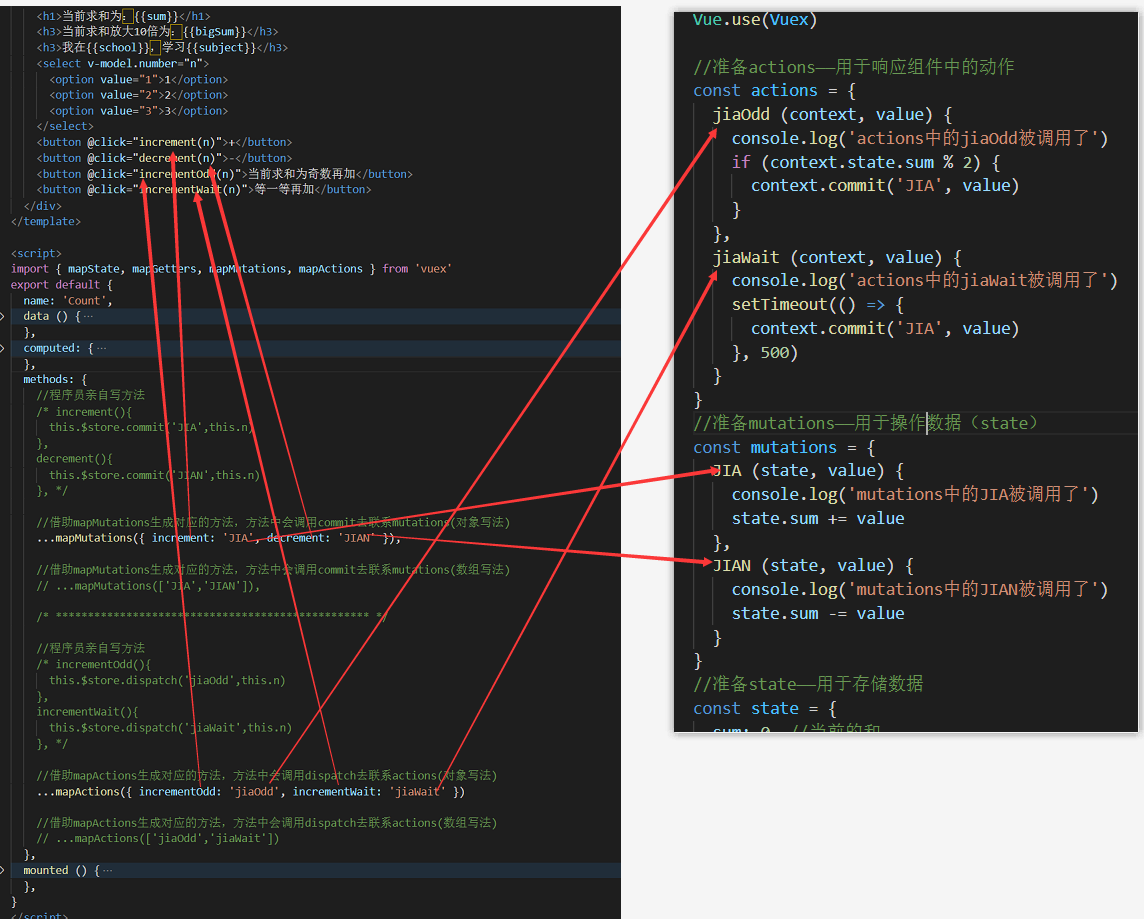Screen dimensions: 1144x919
Task: Click console.log 'actions中的jiaWait被调用了' line
Action: tap(924, 281)
